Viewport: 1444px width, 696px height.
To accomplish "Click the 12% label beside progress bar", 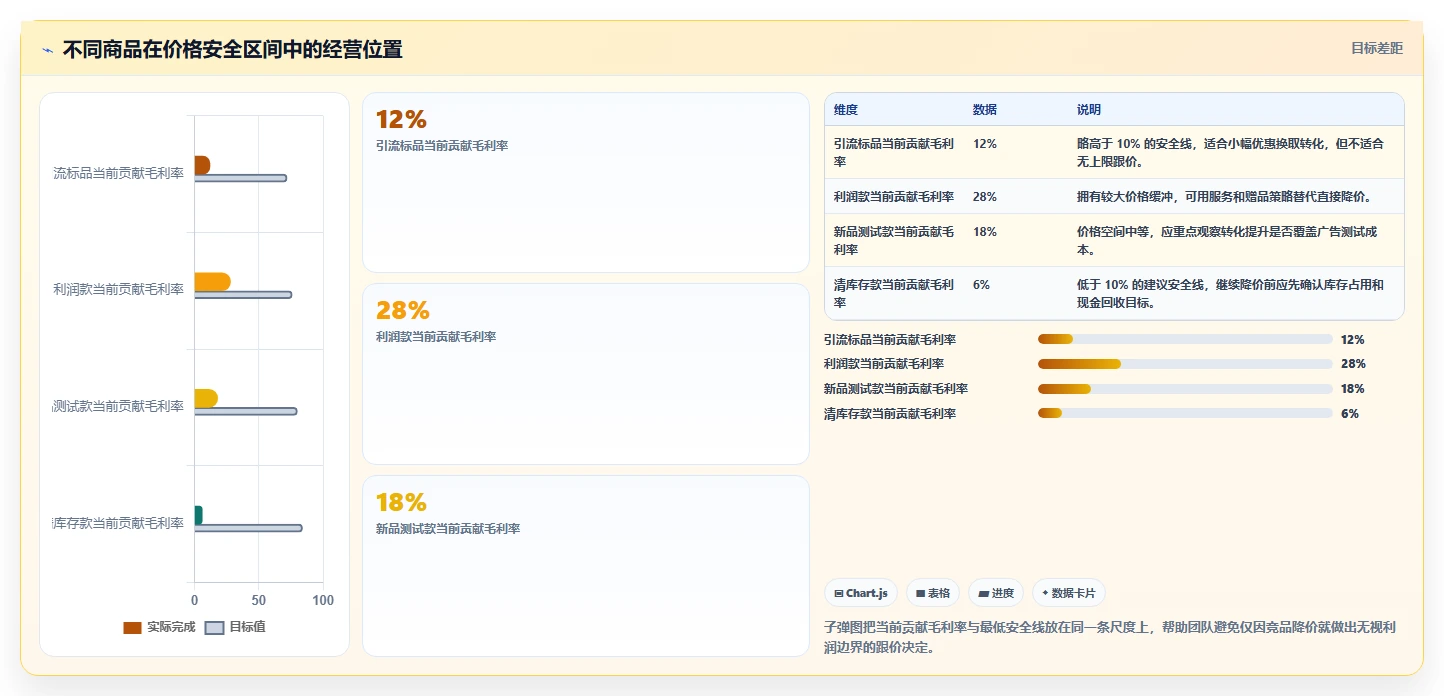I will [x=1352, y=340].
